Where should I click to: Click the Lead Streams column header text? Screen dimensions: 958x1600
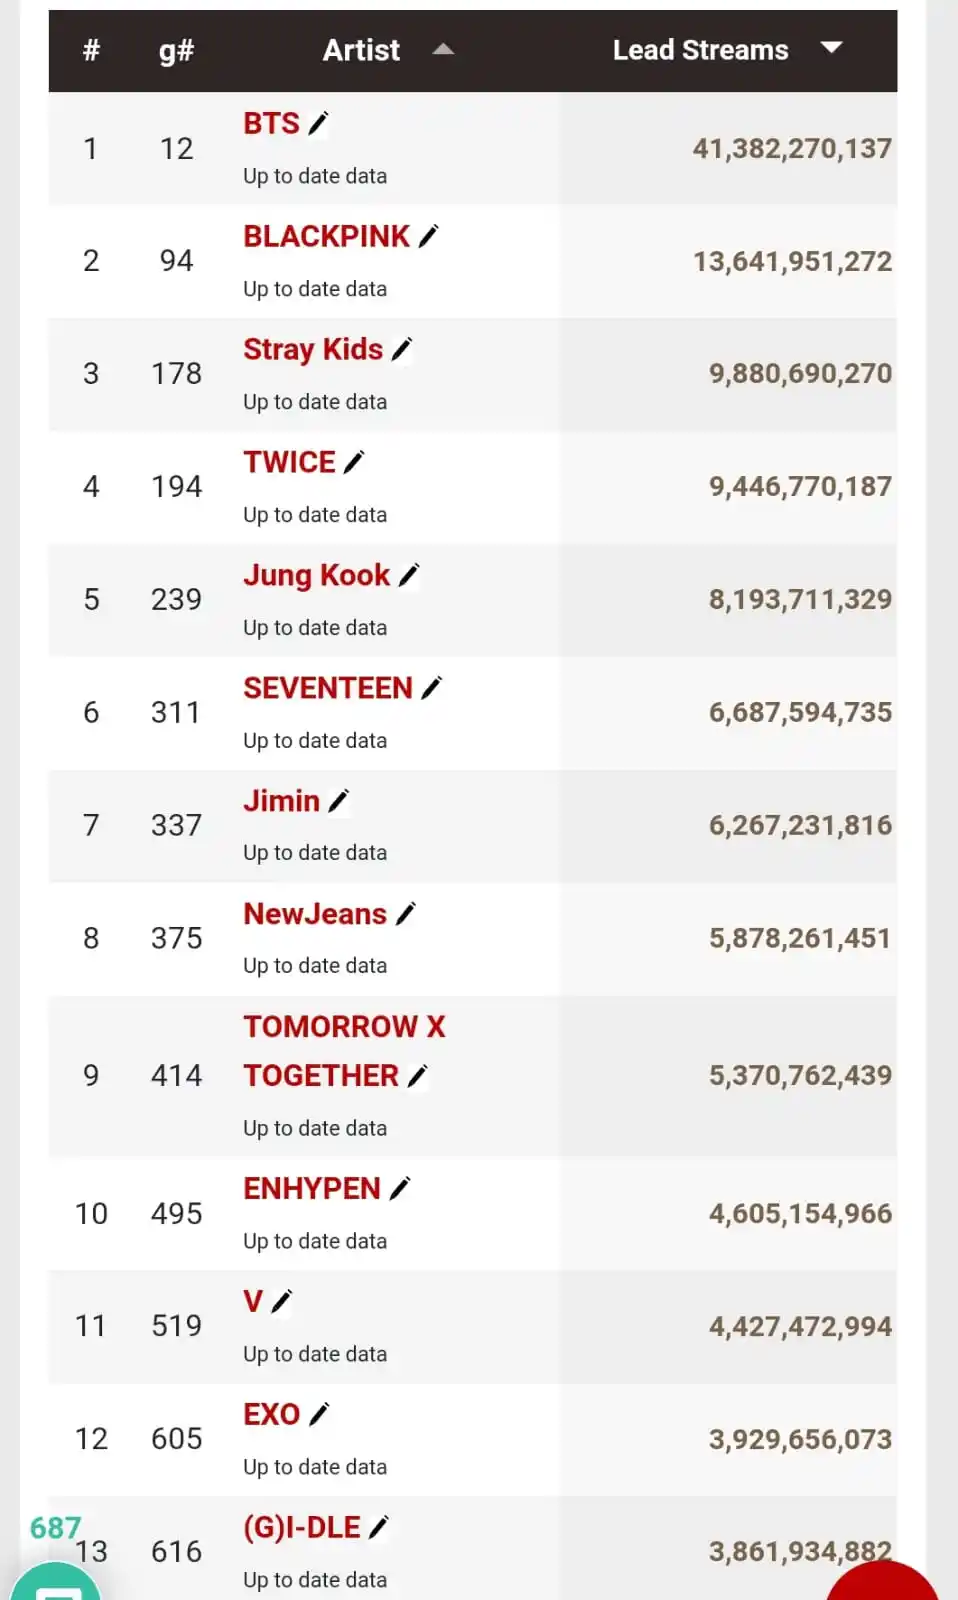click(x=700, y=50)
